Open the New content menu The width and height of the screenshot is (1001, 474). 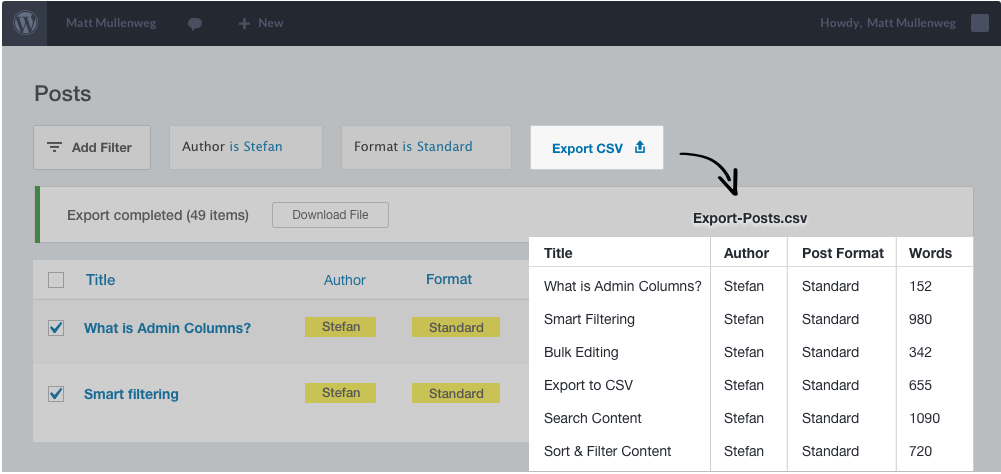260,24
